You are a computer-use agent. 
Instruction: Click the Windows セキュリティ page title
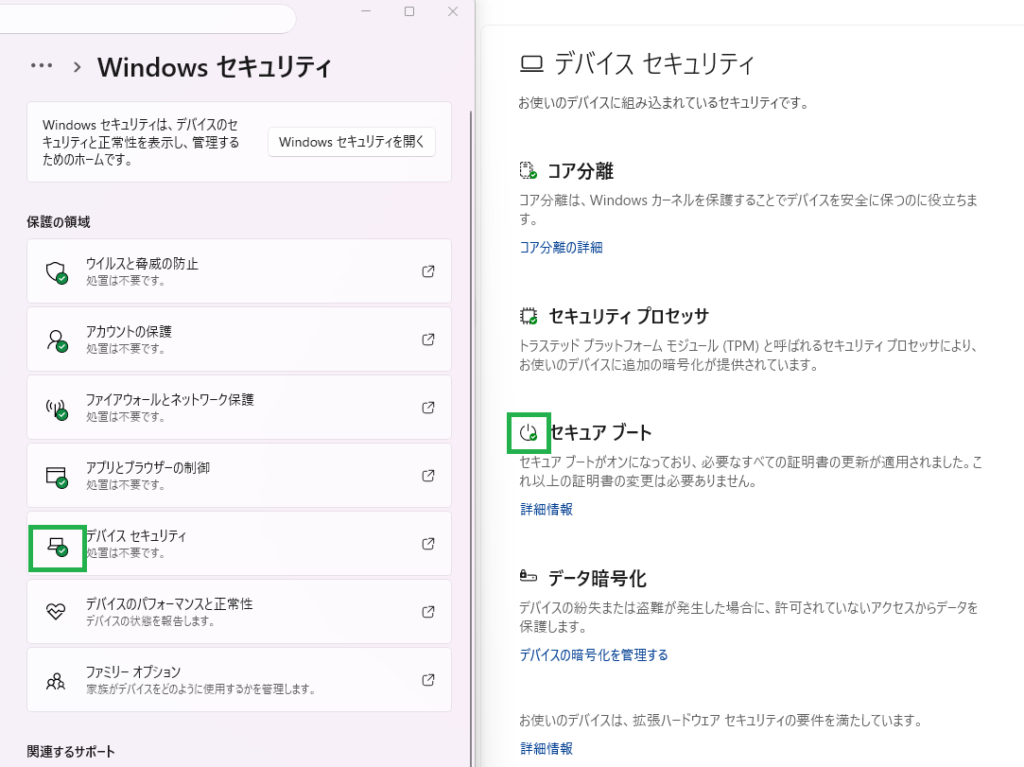pos(214,67)
